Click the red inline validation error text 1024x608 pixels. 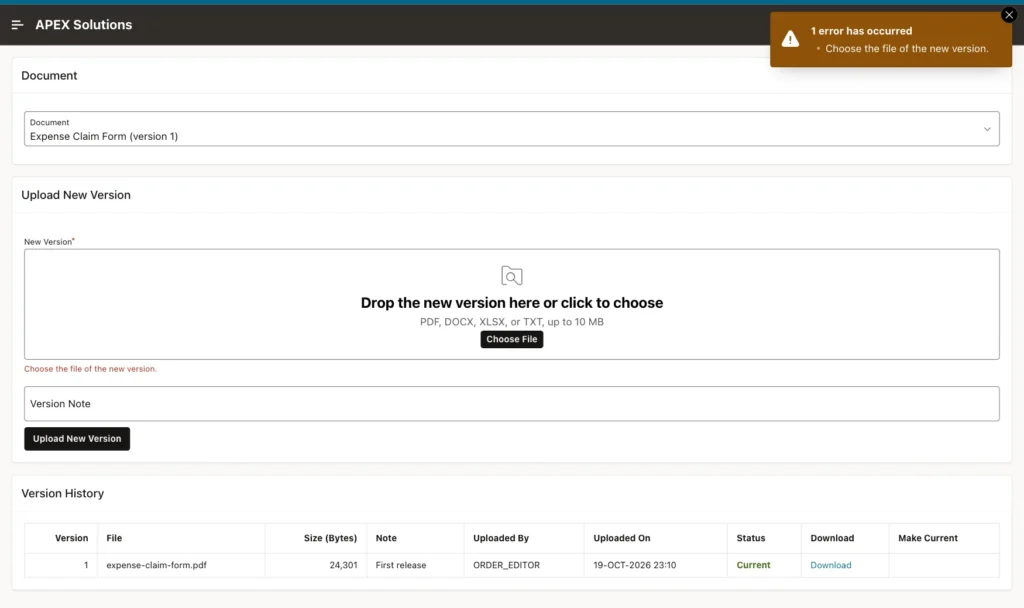point(90,369)
